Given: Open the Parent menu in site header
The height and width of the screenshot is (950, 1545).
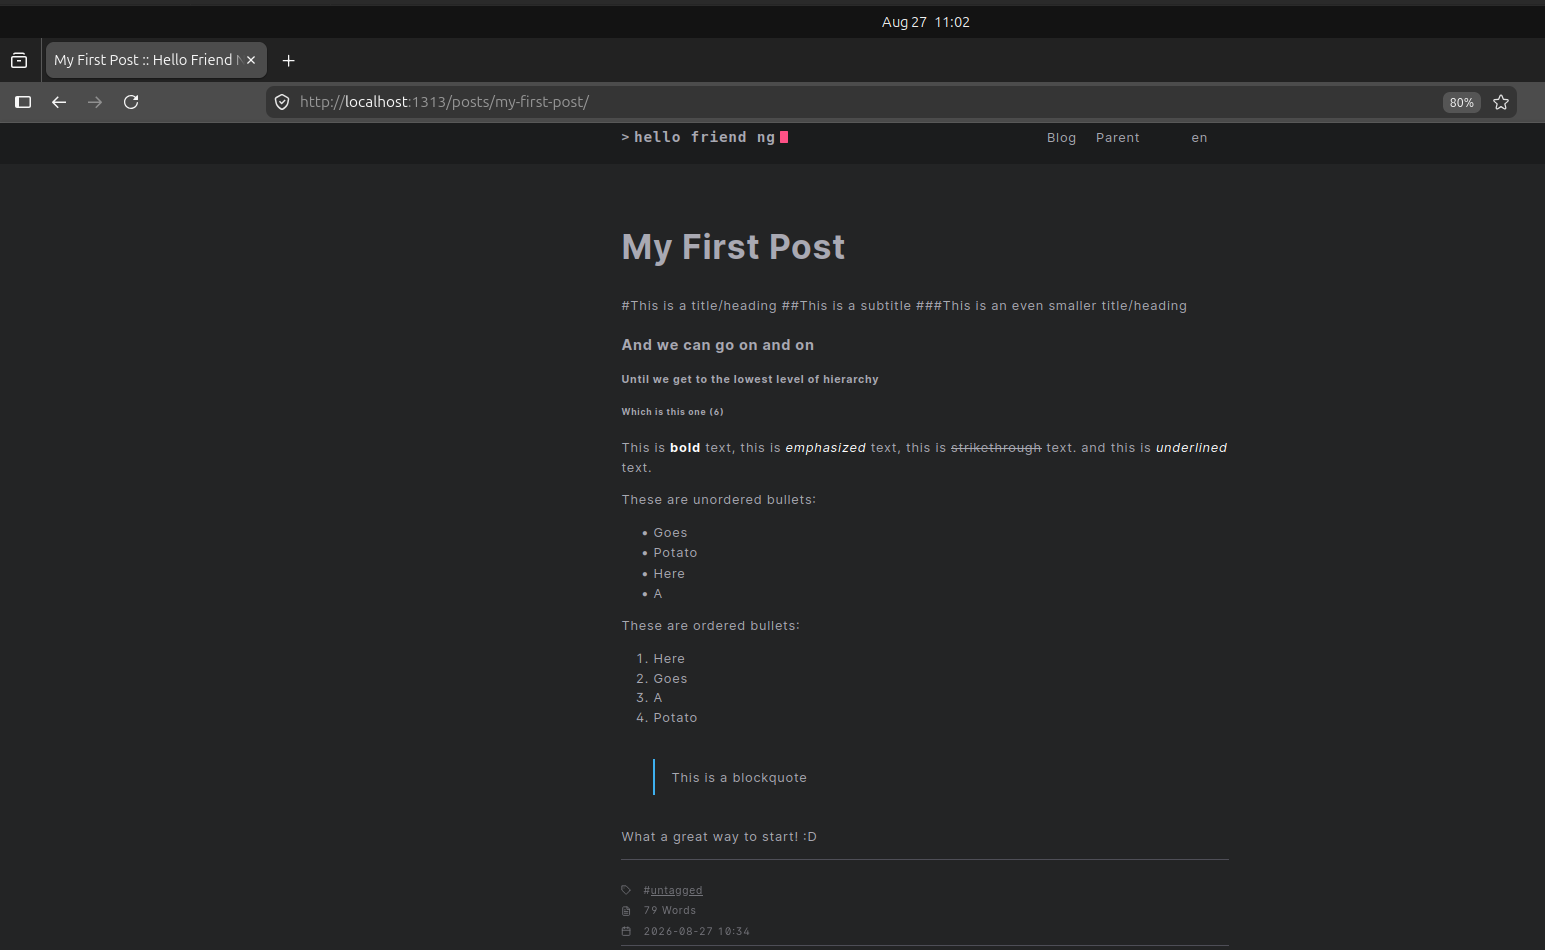Looking at the screenshot, I should [x=1117, y=138].
